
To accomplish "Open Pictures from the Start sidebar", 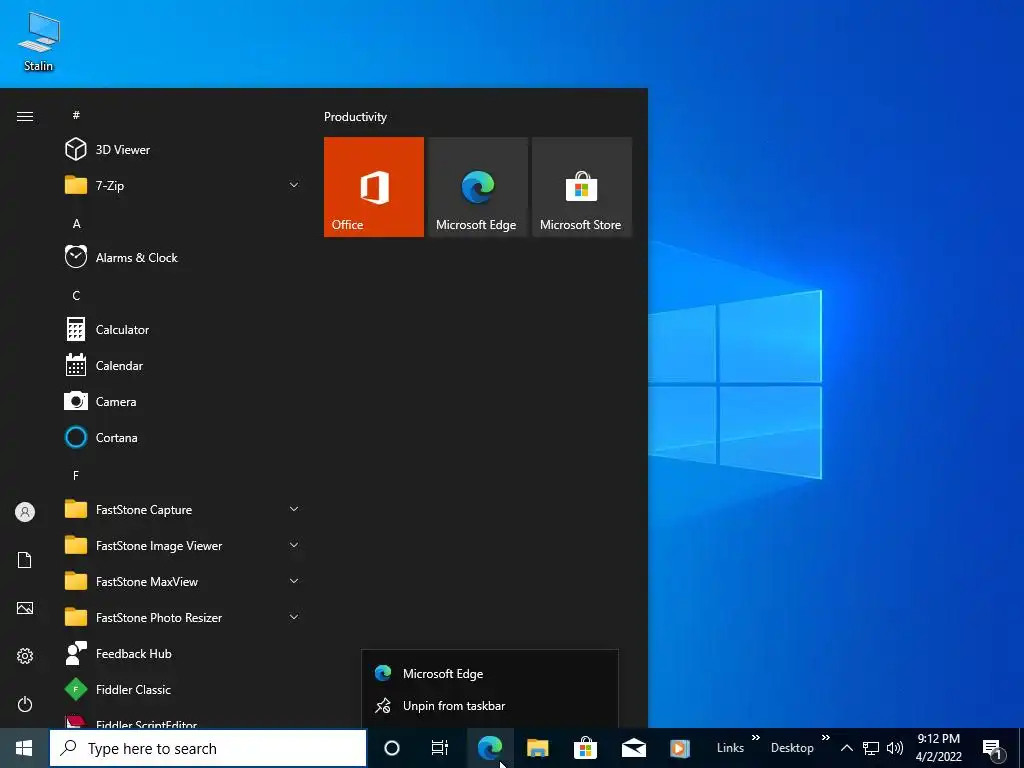I will pos(25,608).
